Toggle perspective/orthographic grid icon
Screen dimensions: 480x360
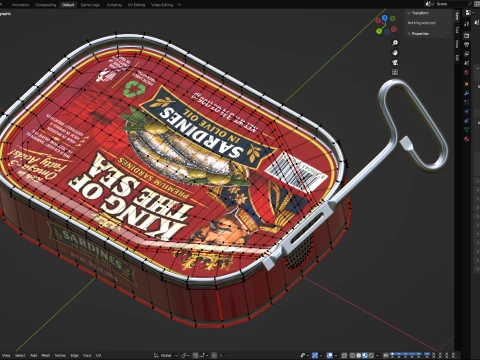click(395, 72)
